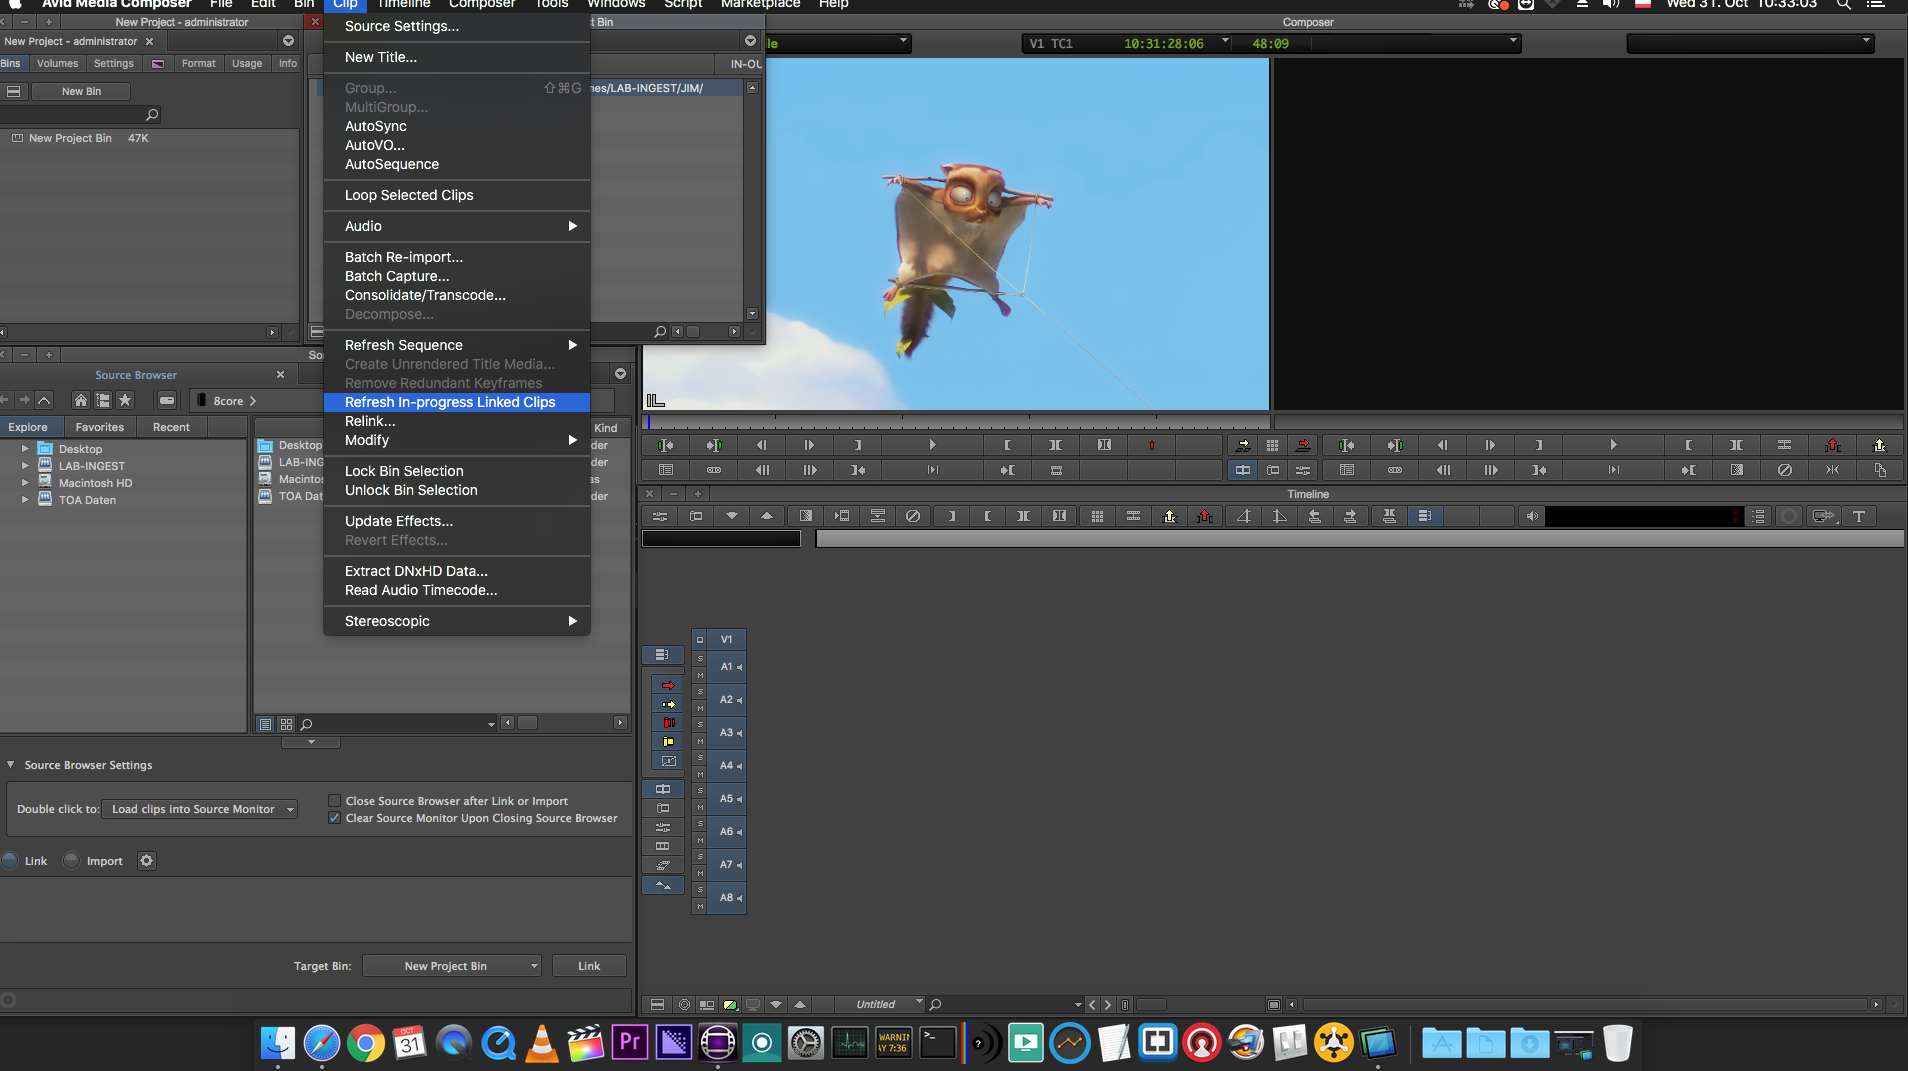Open Title tool from Timeline toolbar
Image resolution: width=1908 pixels, height=1071 pixels.
click(1859, 516)
